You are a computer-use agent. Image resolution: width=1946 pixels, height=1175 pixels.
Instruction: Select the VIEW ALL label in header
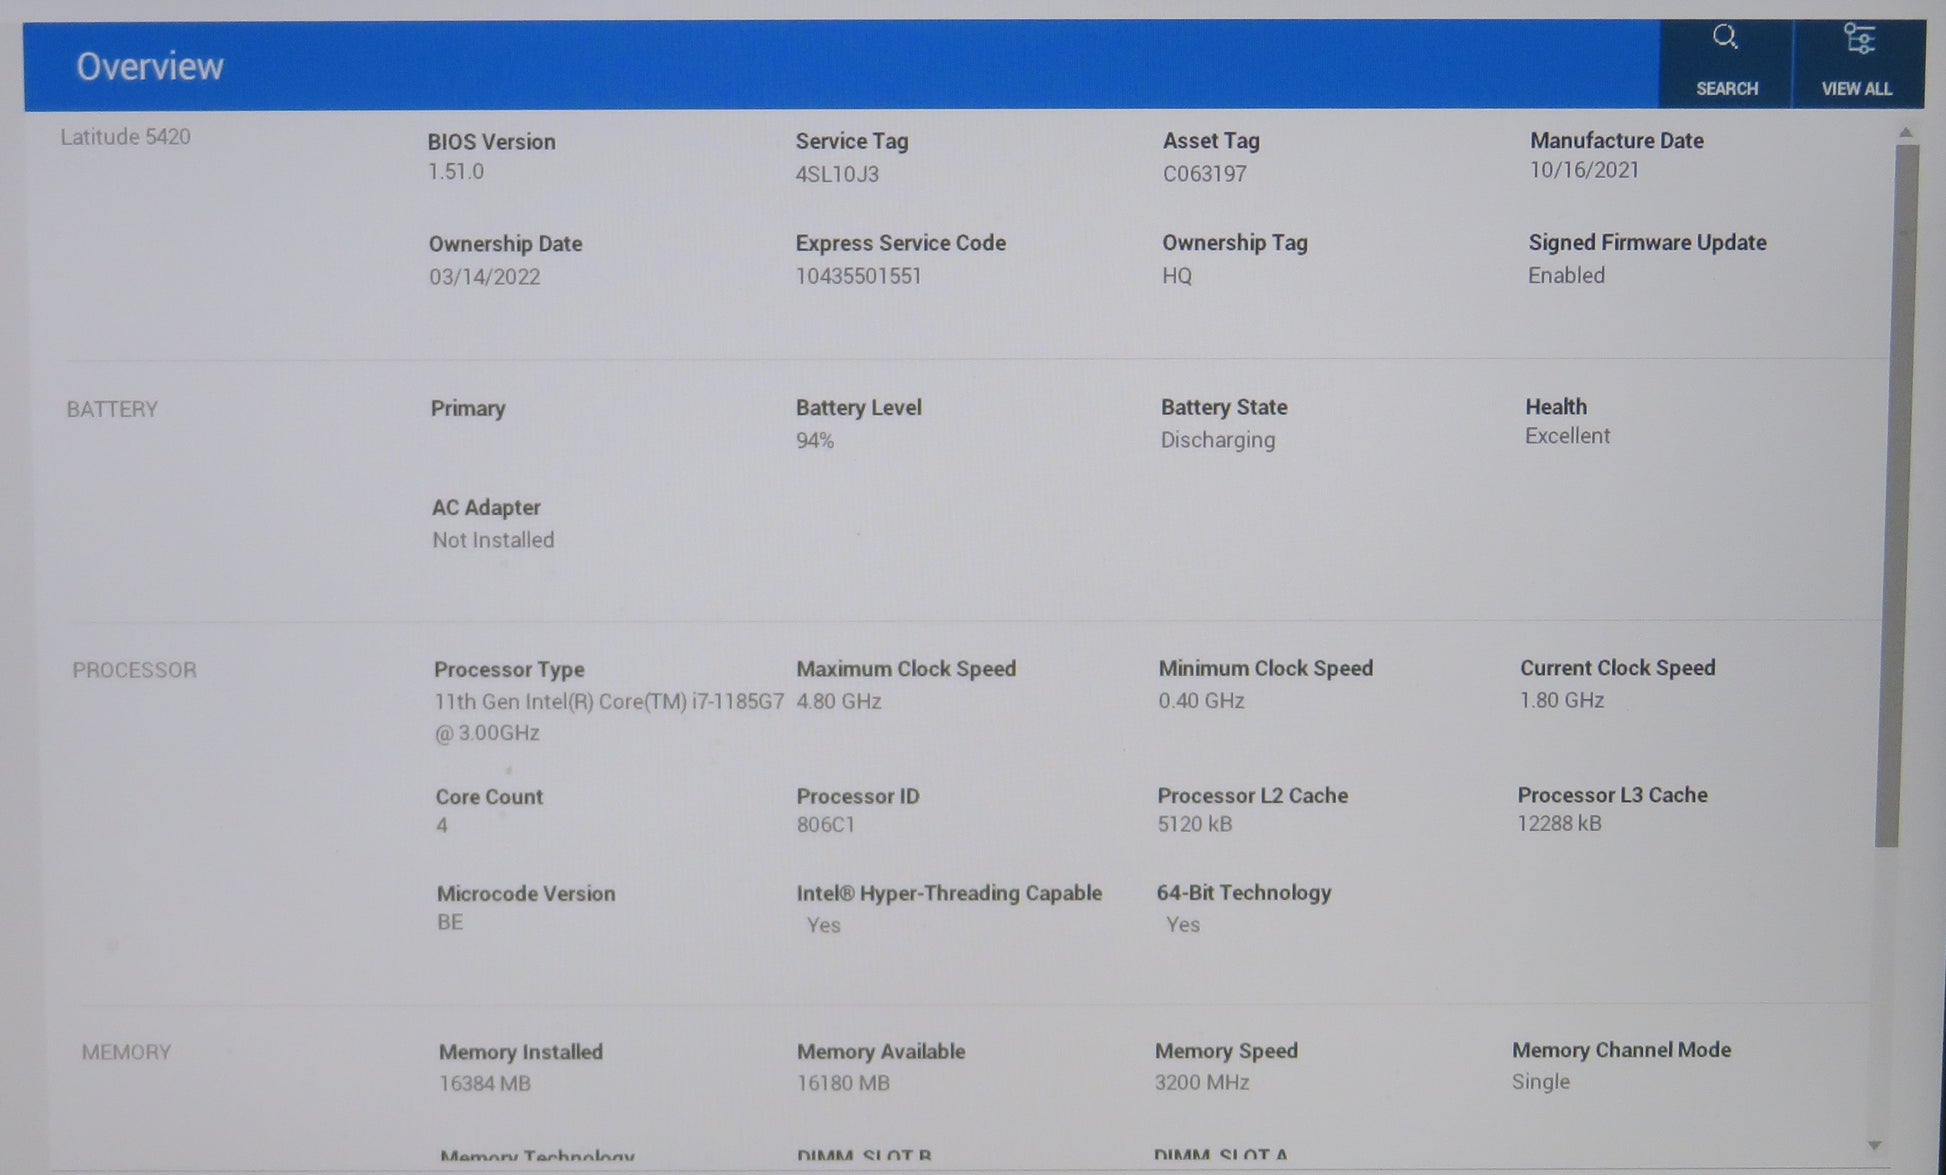1857,89
